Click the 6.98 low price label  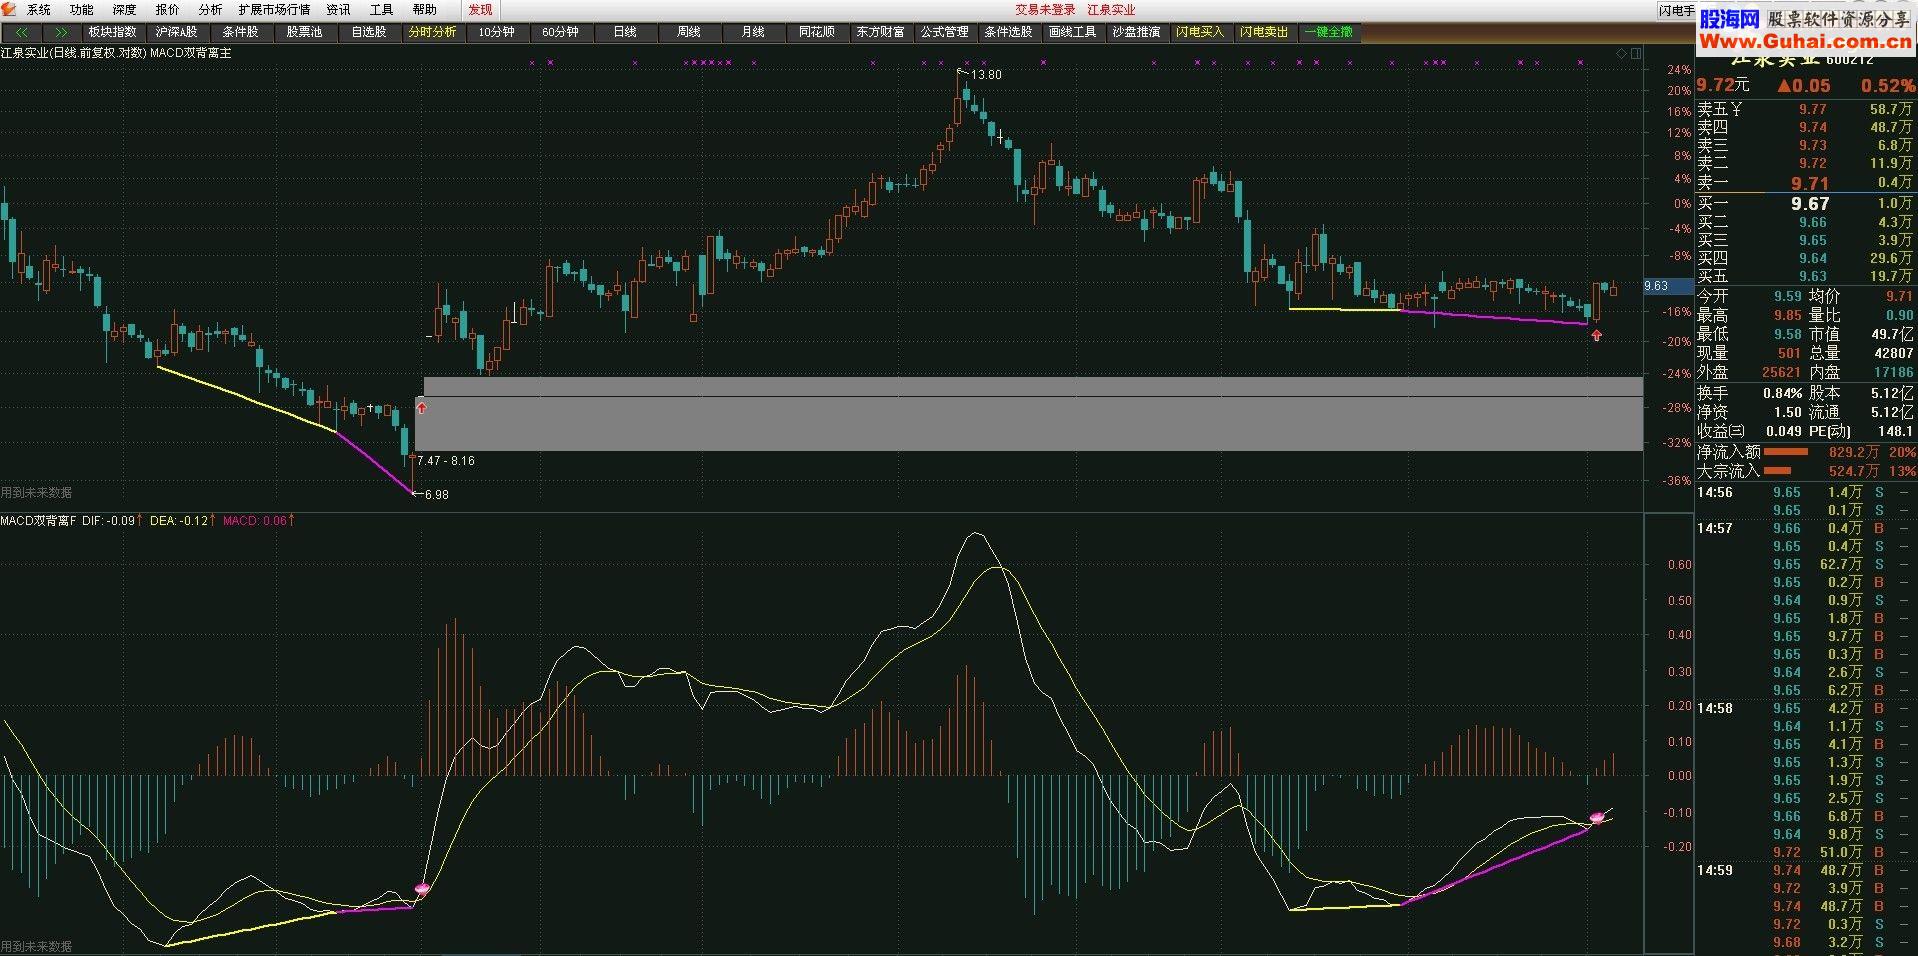click(x=437, y=495)
